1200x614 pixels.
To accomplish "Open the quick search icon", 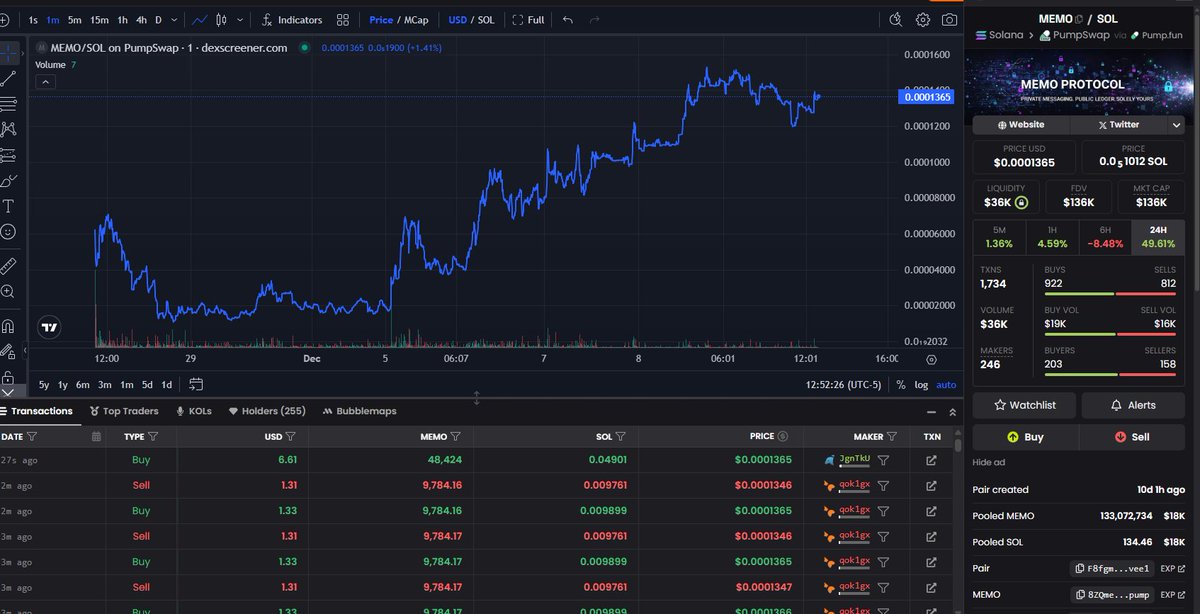I will coord(895,19).
